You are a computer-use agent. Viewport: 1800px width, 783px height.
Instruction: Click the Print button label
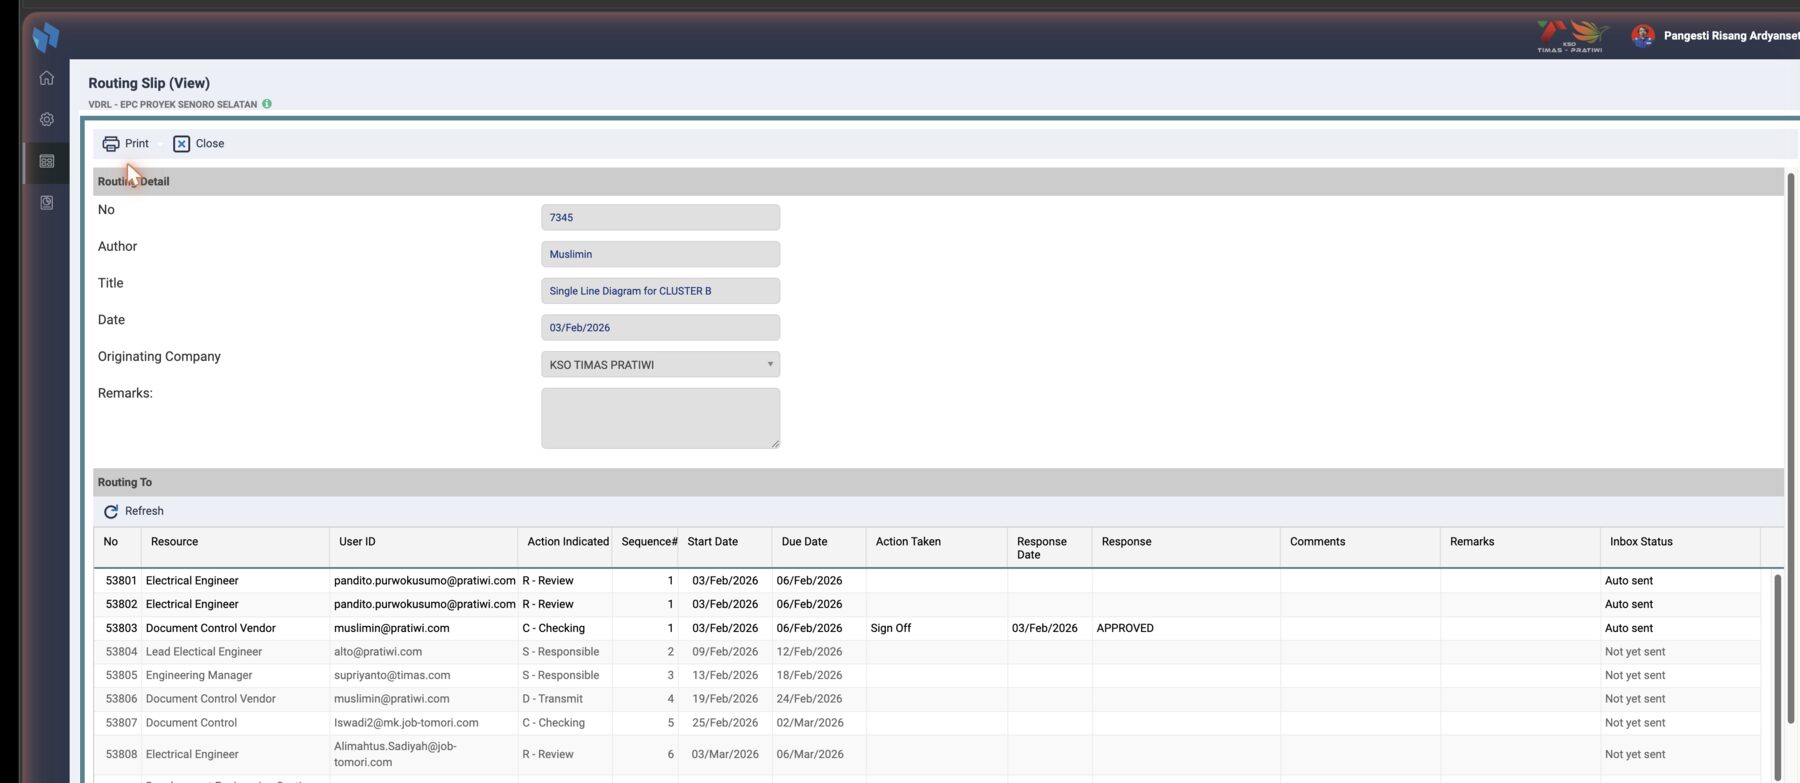[x=137, y=144]
